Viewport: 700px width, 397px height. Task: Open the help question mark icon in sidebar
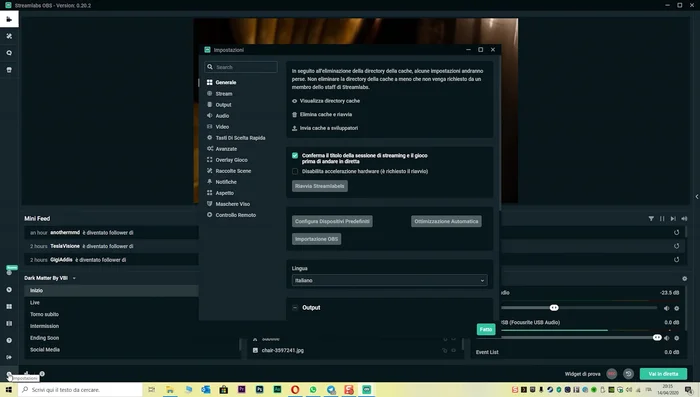9,341
